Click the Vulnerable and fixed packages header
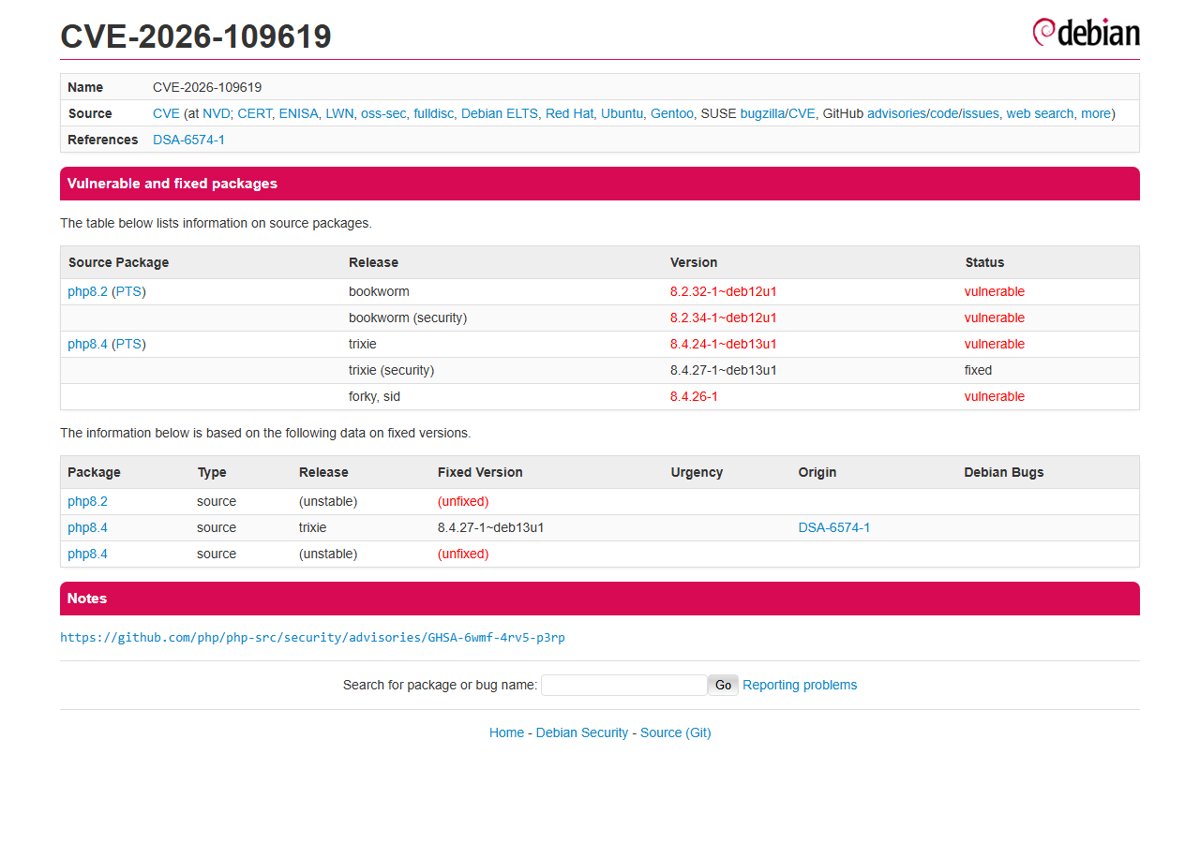Viewport: 1200px width, 843px height. coord(599,184)
